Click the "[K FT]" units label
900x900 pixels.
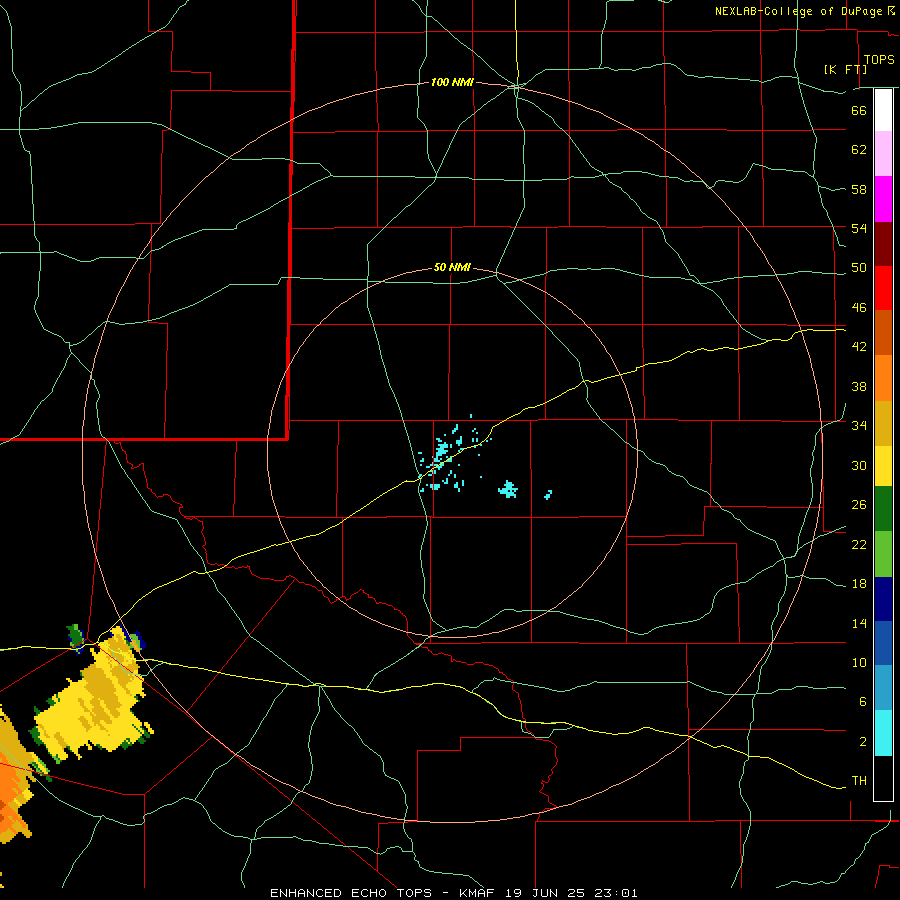click(x=845, y=69)
